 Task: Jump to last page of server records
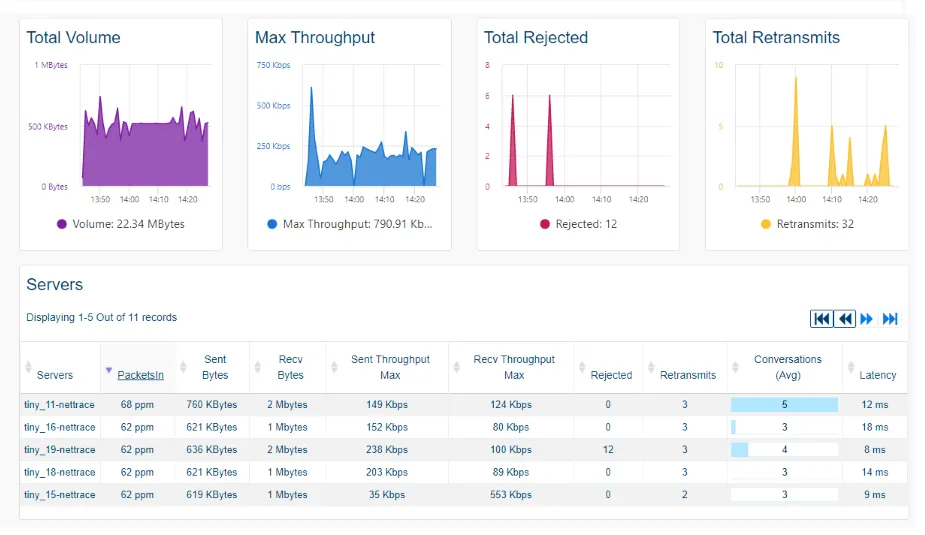tap(890, 318)
